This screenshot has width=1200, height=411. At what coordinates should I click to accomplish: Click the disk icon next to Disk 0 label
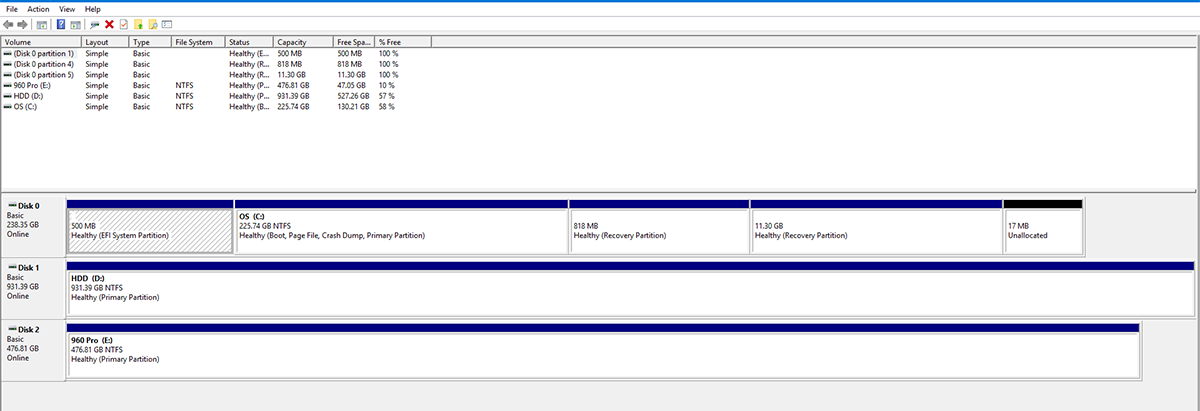(x=12, y=205)
